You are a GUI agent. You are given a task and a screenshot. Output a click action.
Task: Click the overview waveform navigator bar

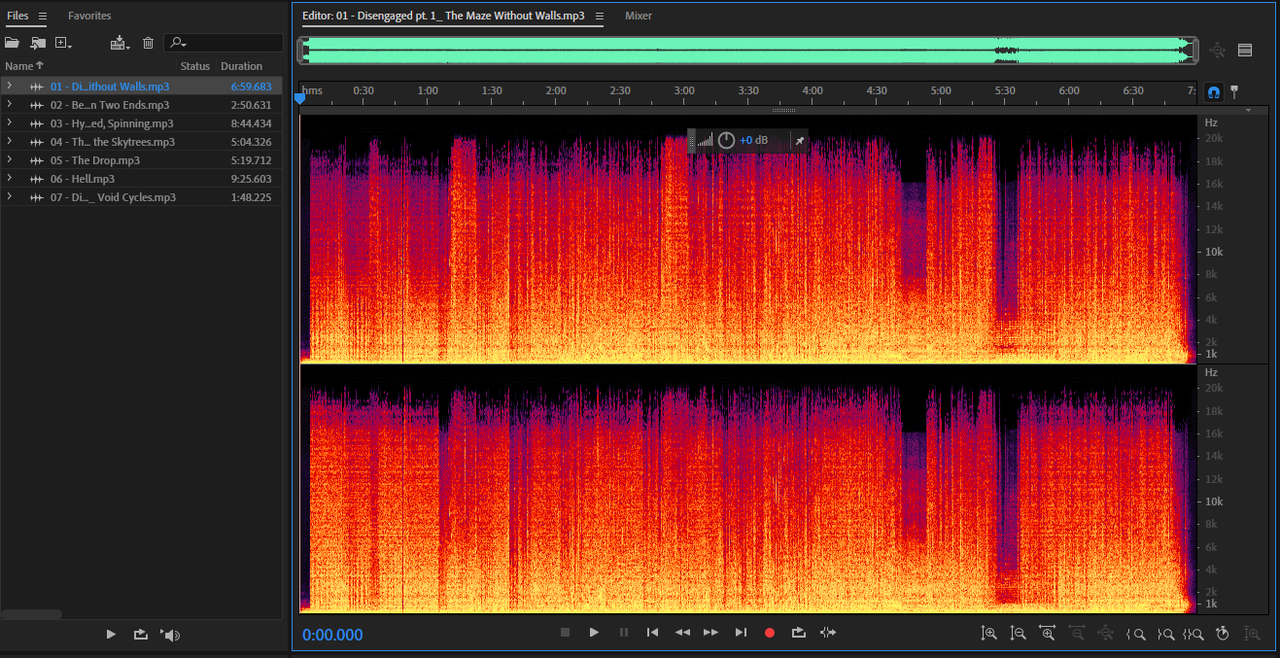pos(748,50)
